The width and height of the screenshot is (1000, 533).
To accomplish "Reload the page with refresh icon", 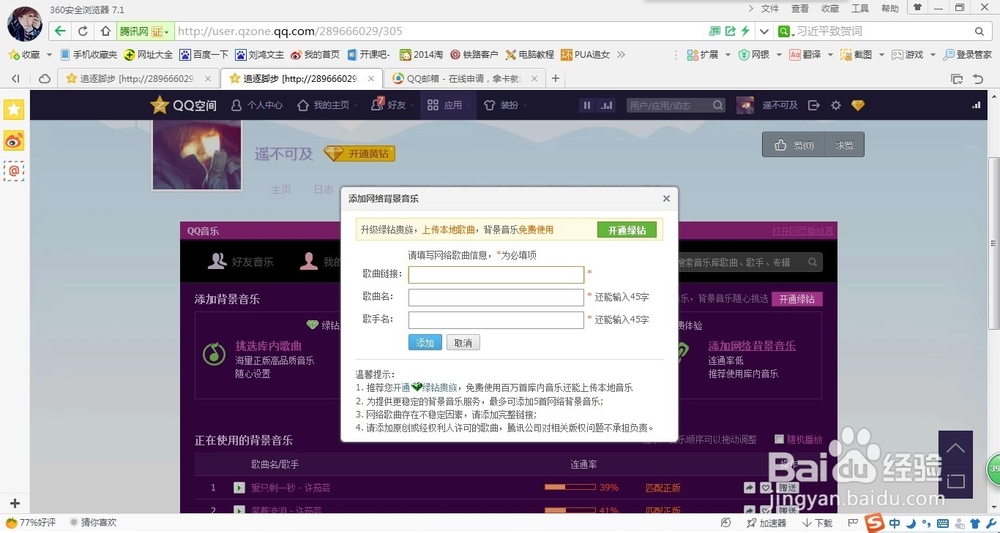I will pos(83,31).
